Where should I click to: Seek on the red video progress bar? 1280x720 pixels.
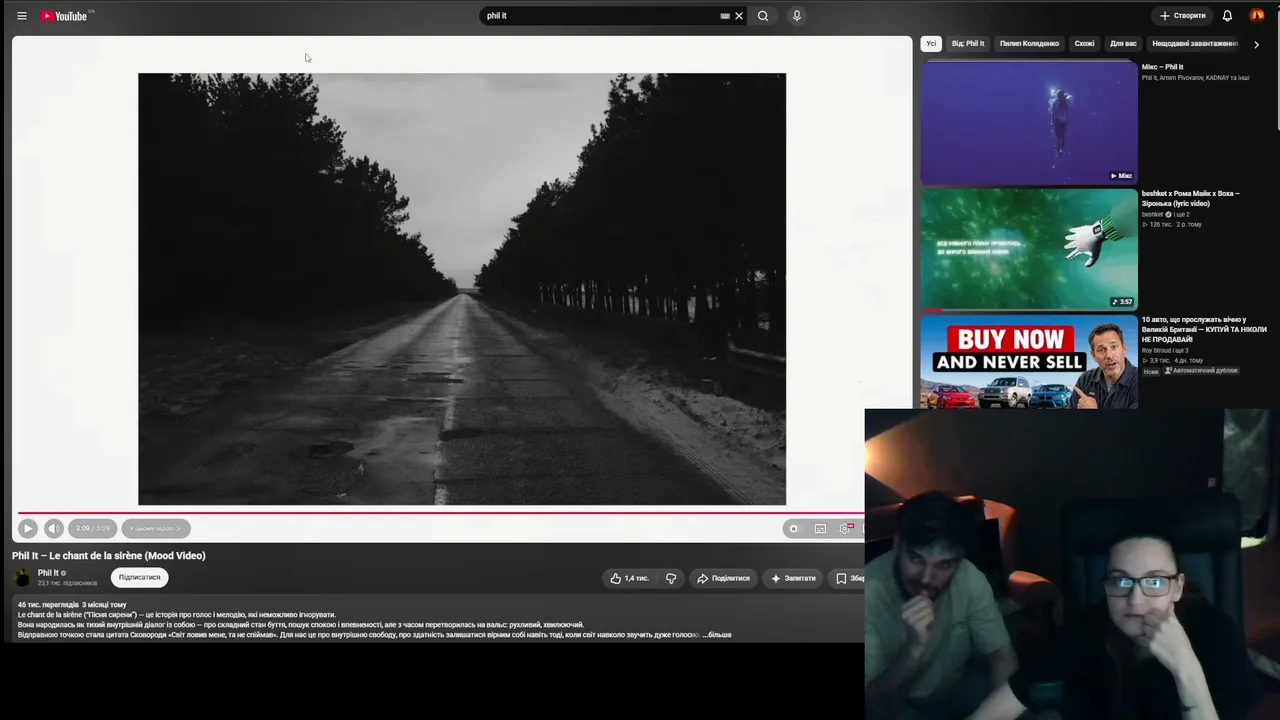coord(440,513)
